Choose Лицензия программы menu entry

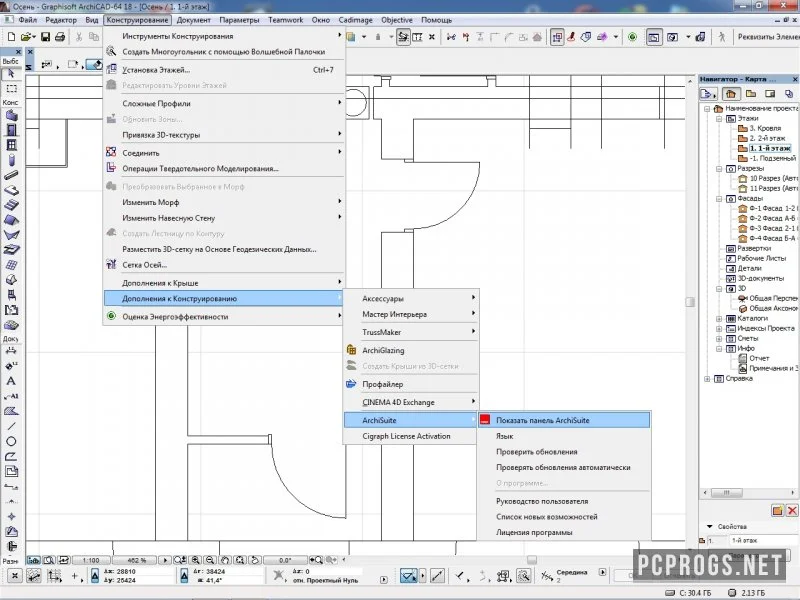click(x=564, y=532)
